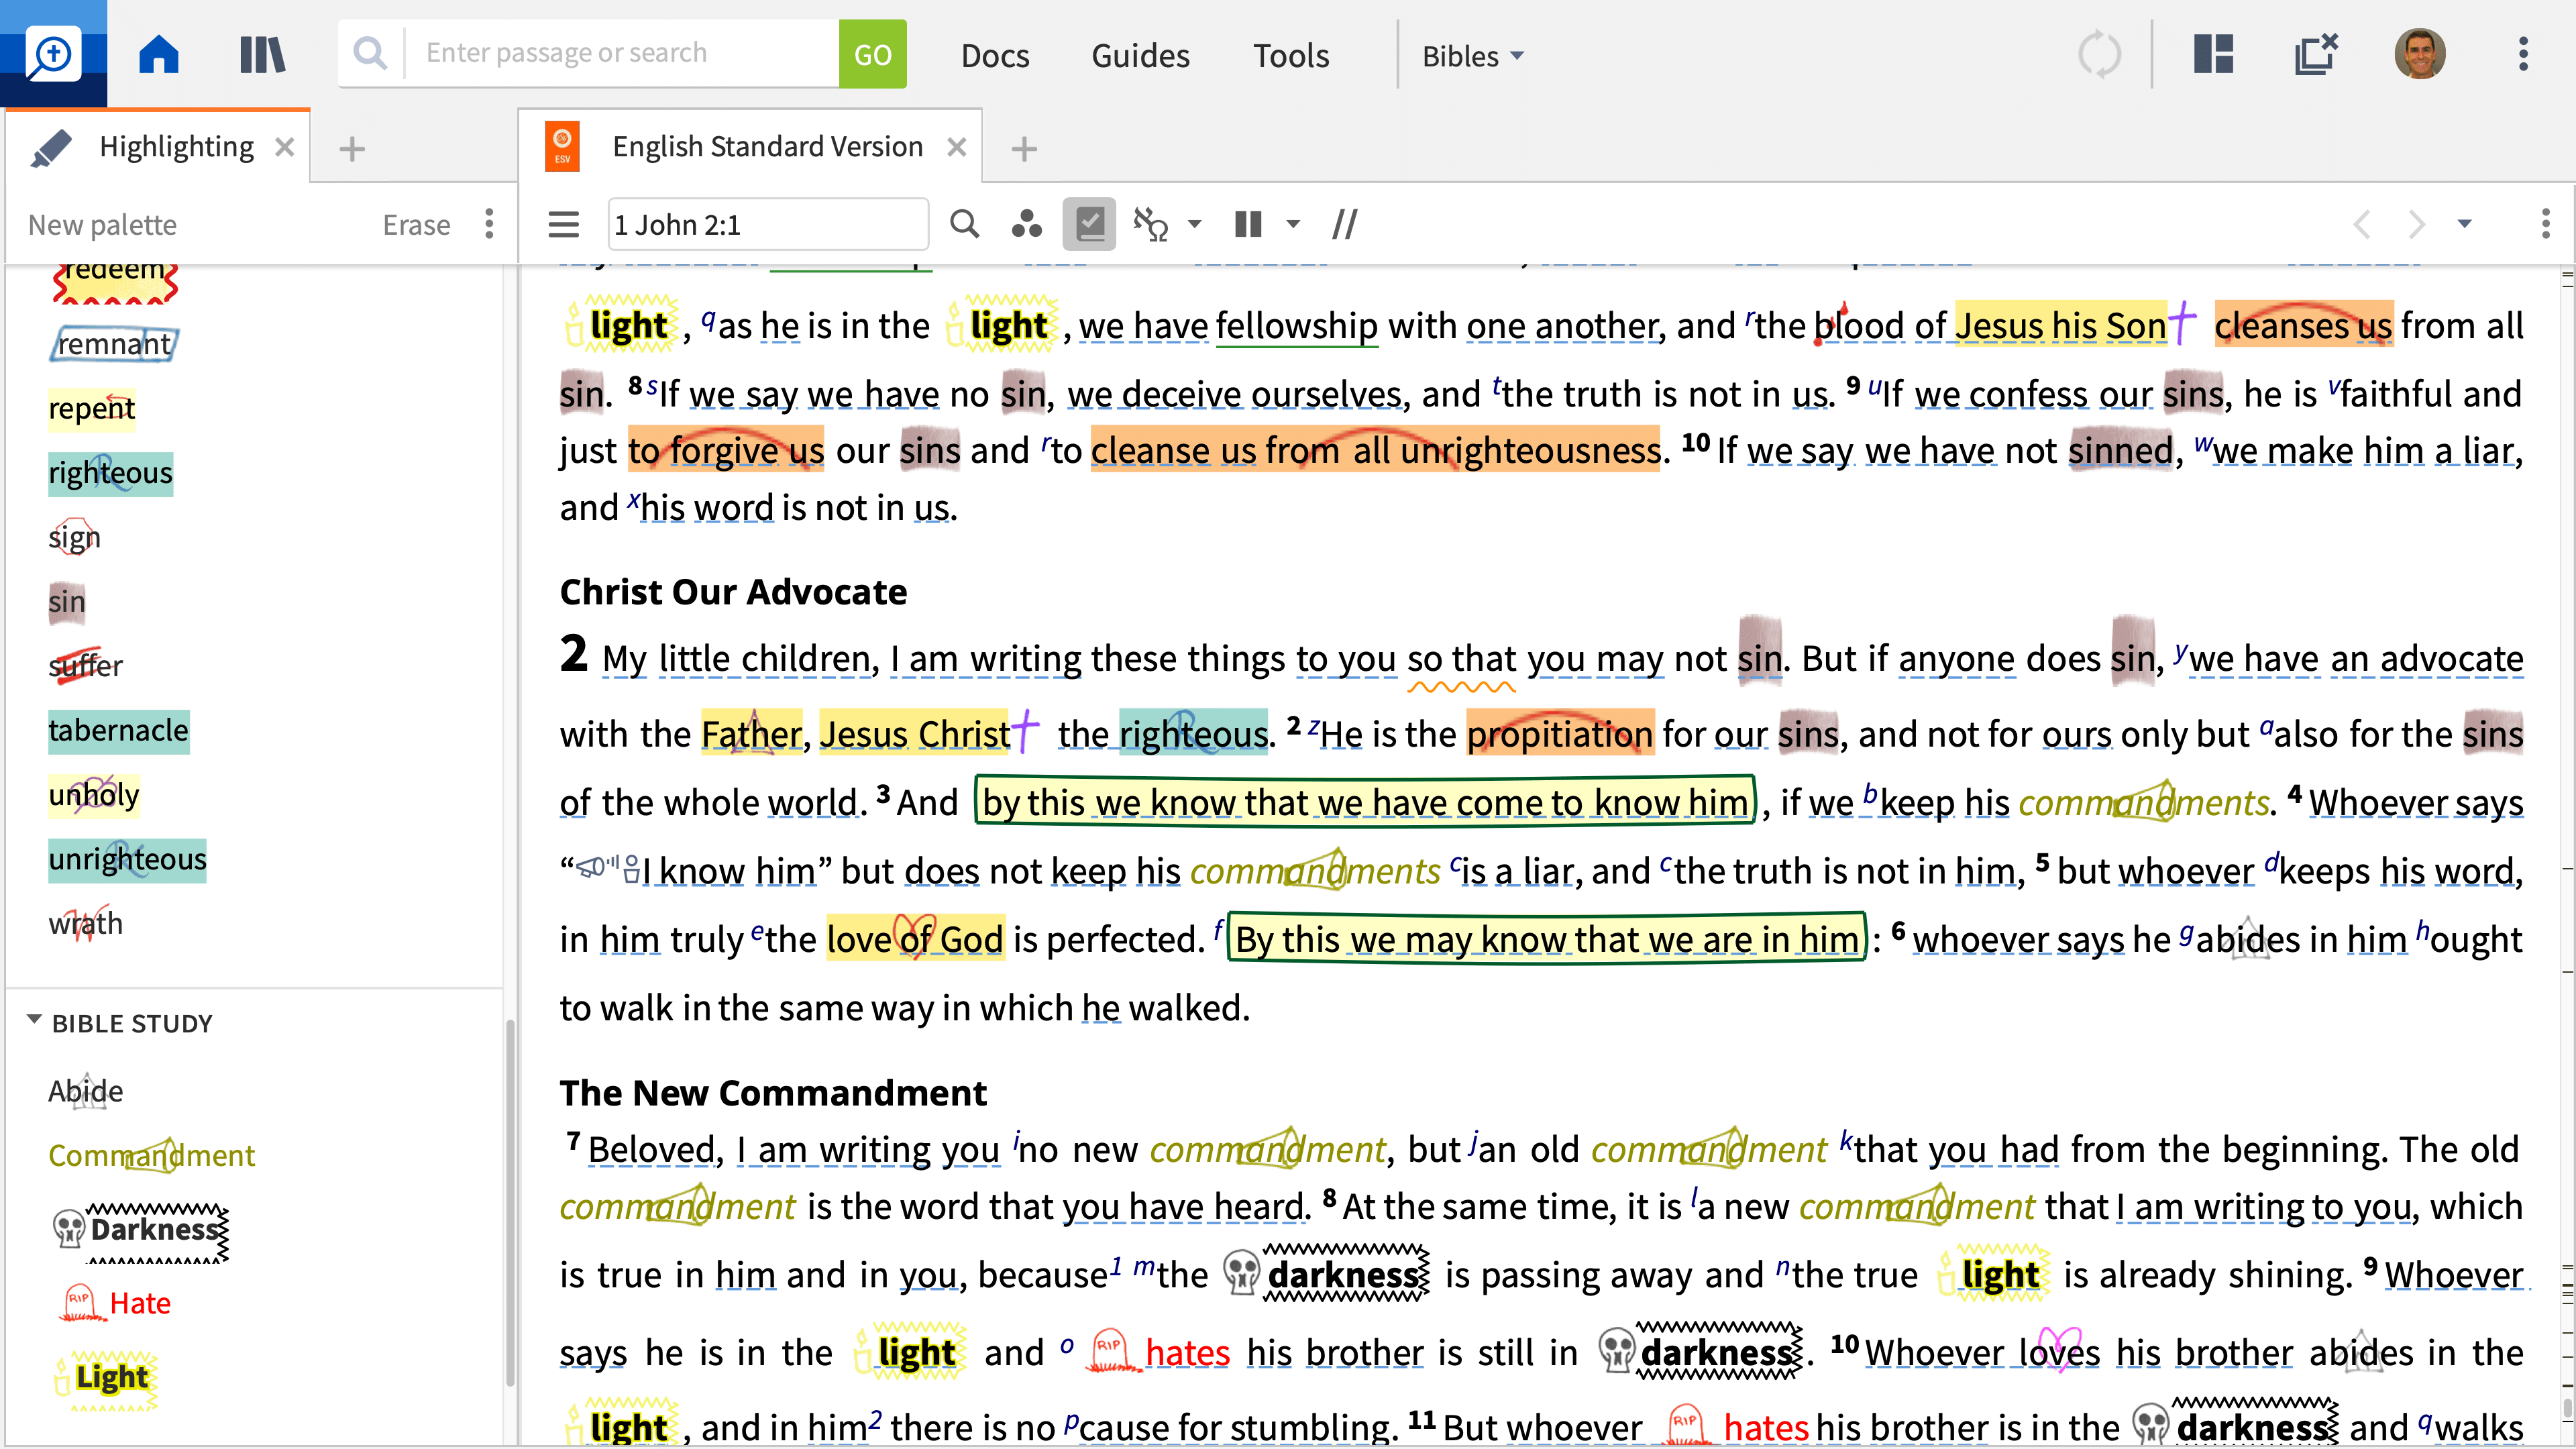Viewport: 2576px width, 1449px height.
Task: Open the Highlighting panel kebab menu
Action: (489, 224)
